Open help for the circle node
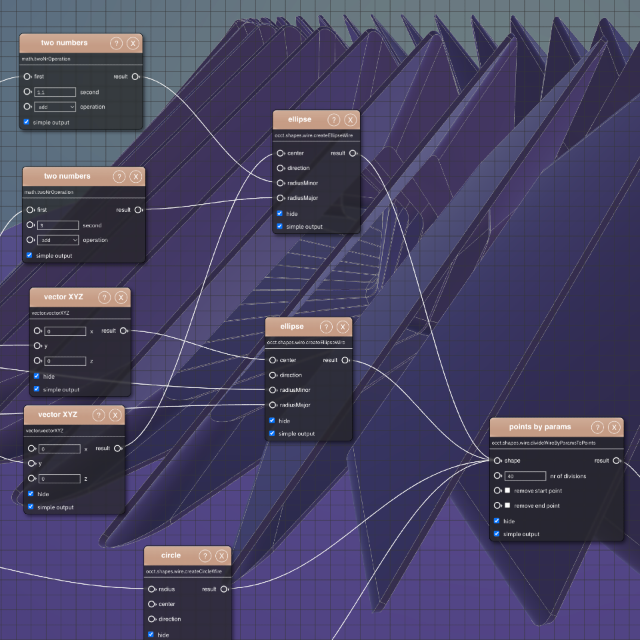This screenshot has height=640, width=640. tap(203, 556)
